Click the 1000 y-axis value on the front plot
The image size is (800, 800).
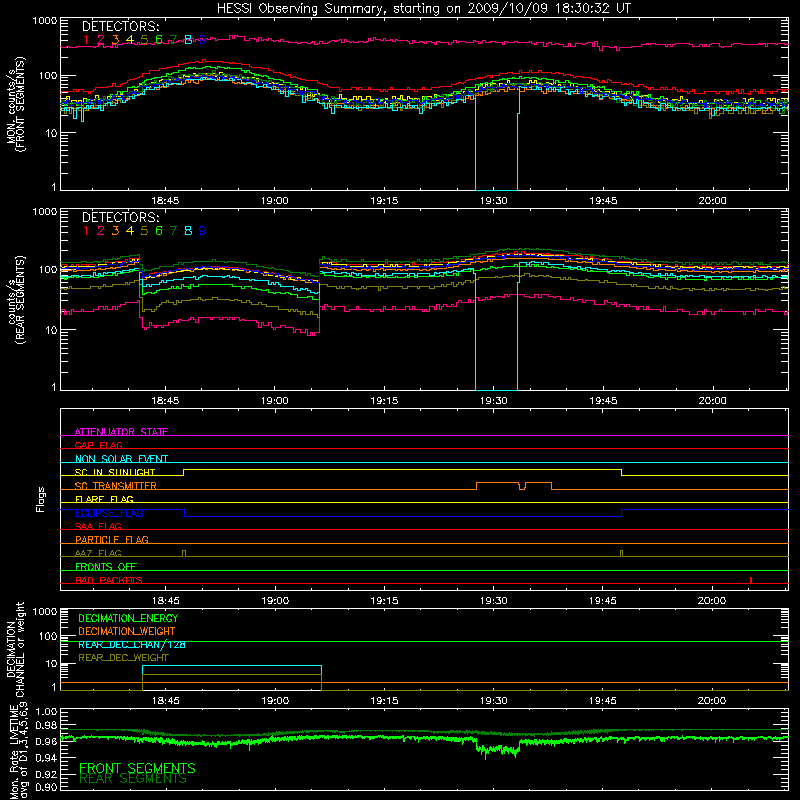(x=45, y=21)
